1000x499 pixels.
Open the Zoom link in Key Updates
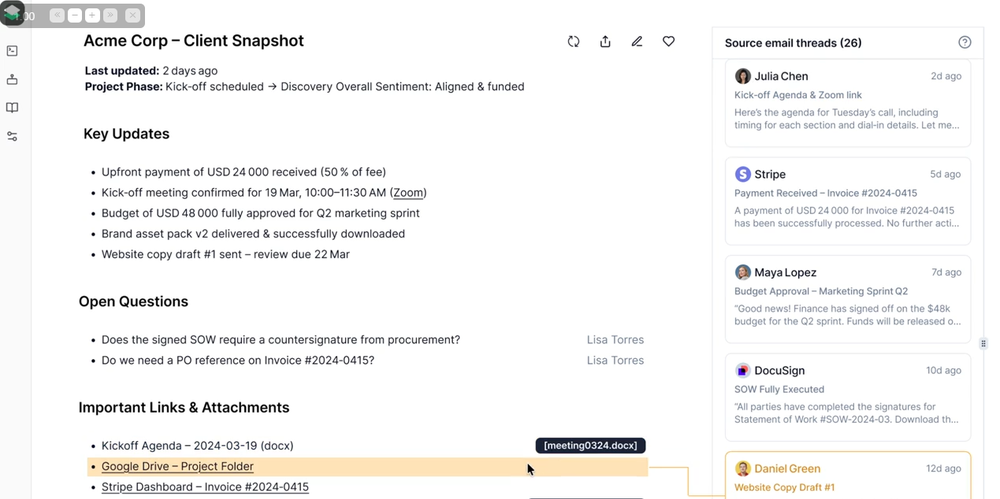[409, 193]
